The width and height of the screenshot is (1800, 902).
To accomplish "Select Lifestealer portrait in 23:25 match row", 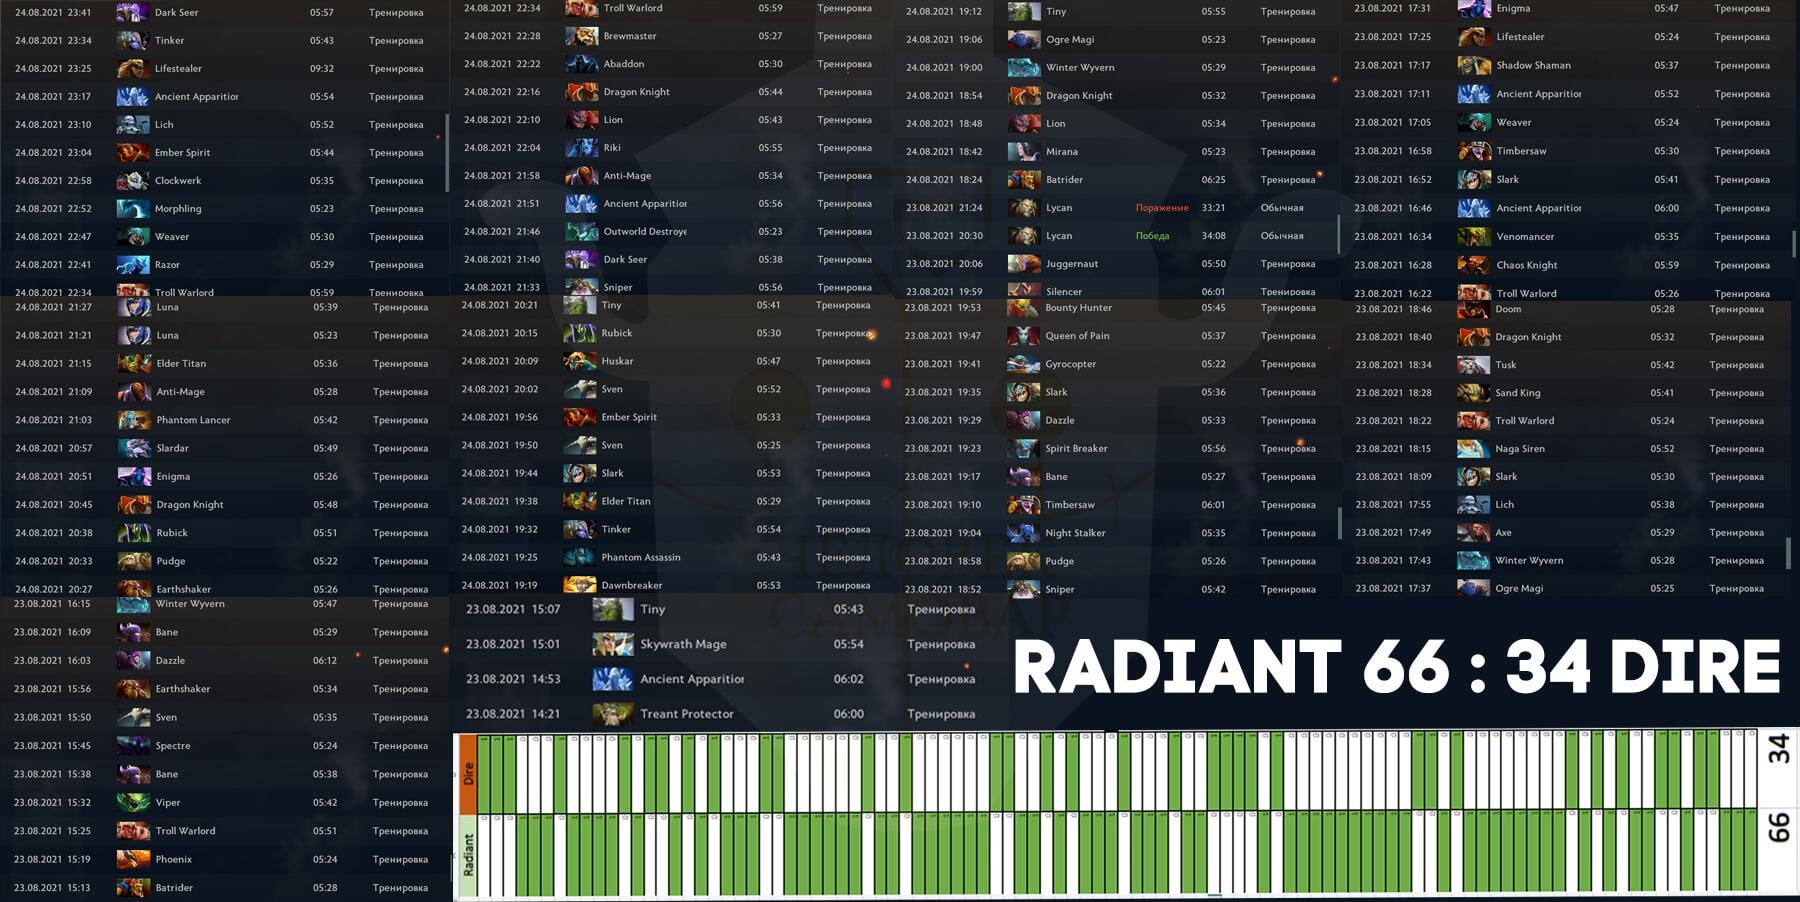I will 133,69.
